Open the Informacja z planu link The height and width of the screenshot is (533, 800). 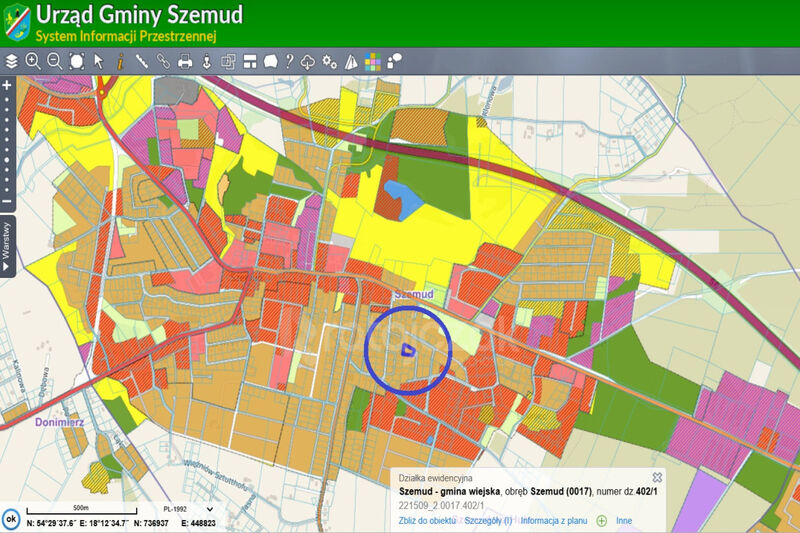(x=554, y=520)
